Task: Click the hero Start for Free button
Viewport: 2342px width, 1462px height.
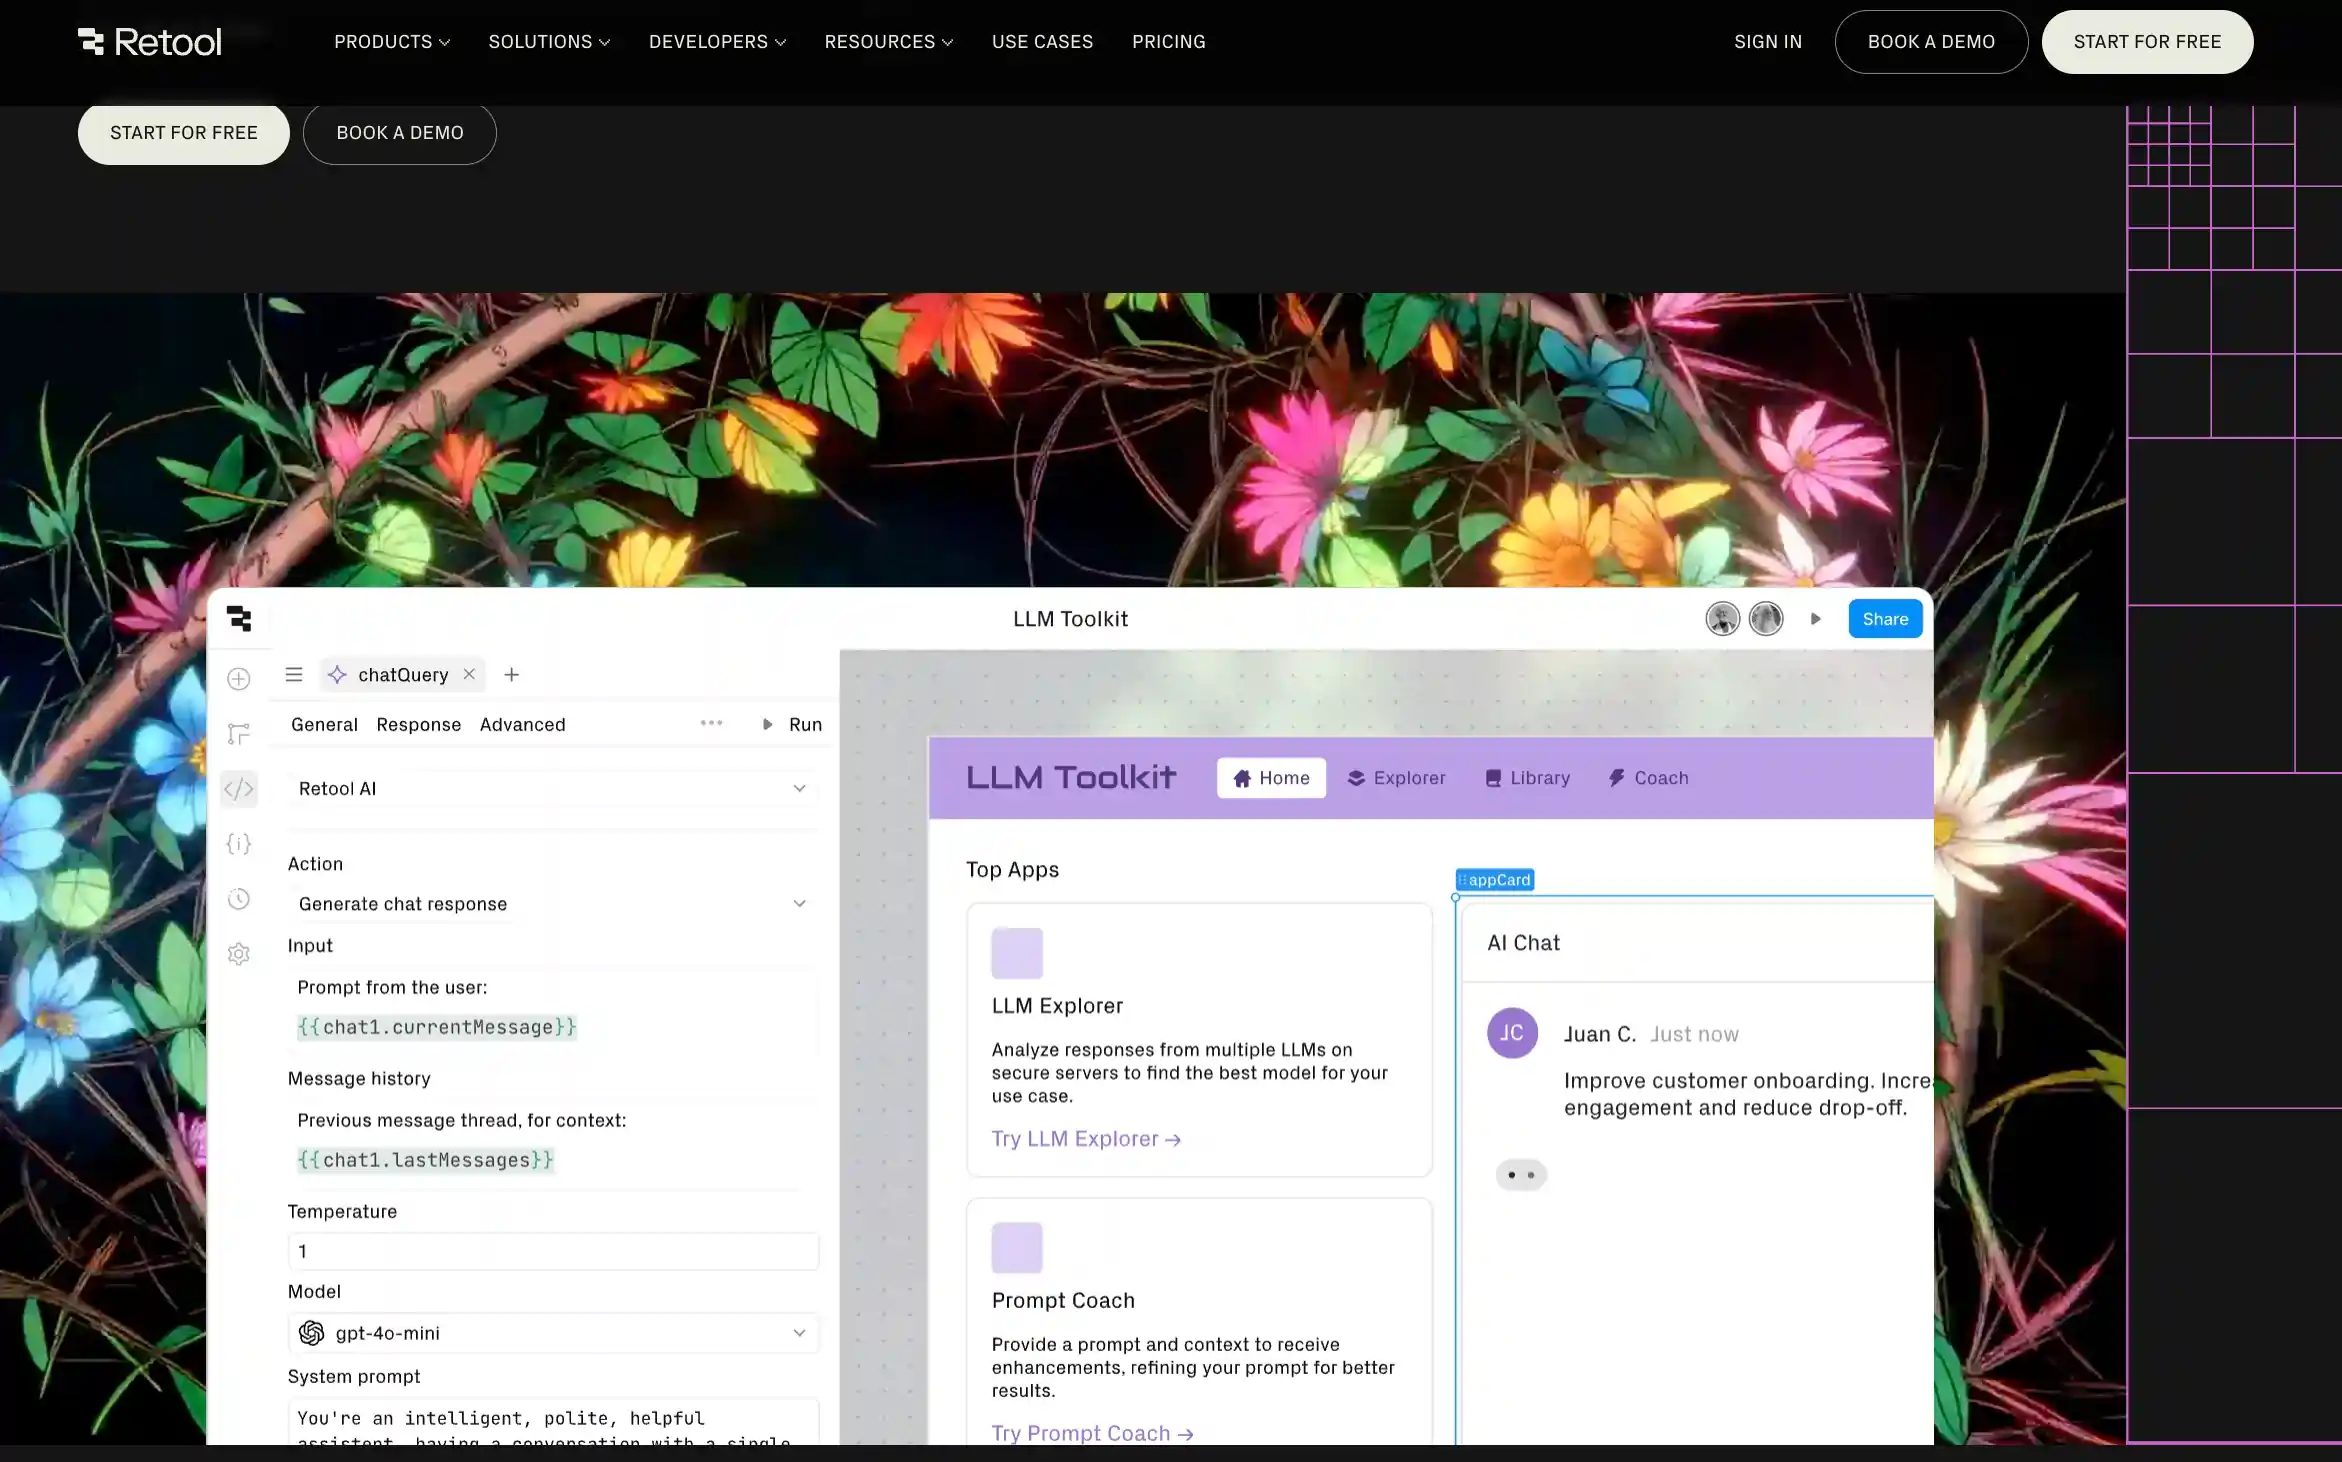Action: pyautogui.click(x=184, y=133)
